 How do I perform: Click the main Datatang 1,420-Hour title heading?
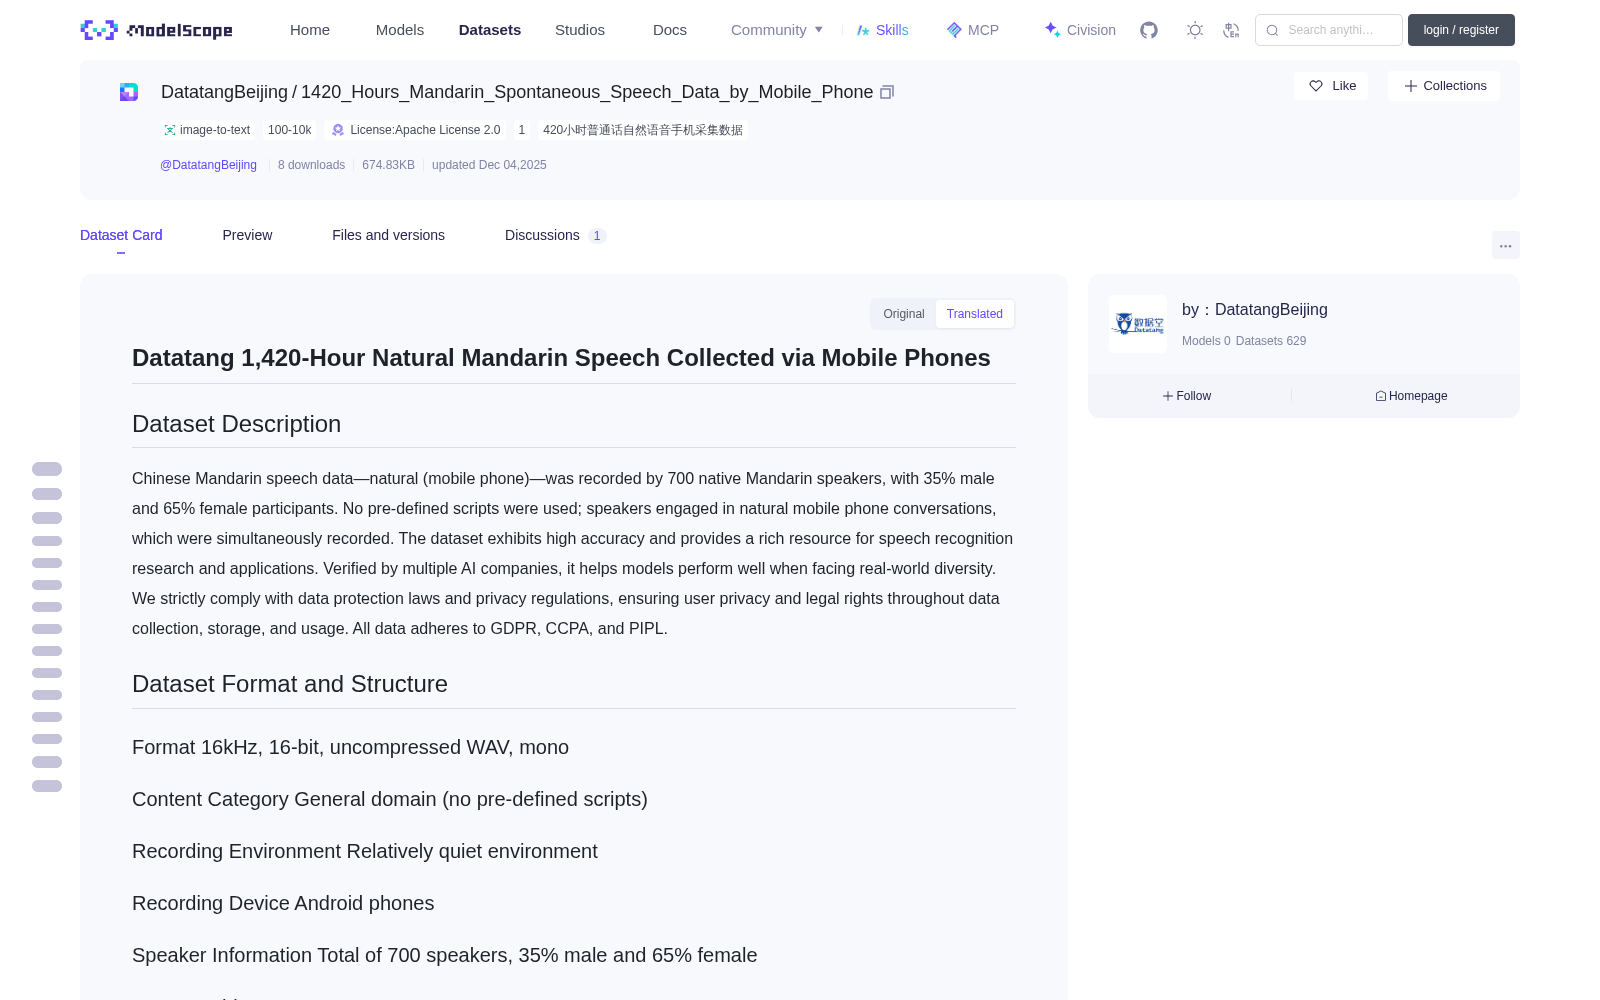[x=561, y=358]
